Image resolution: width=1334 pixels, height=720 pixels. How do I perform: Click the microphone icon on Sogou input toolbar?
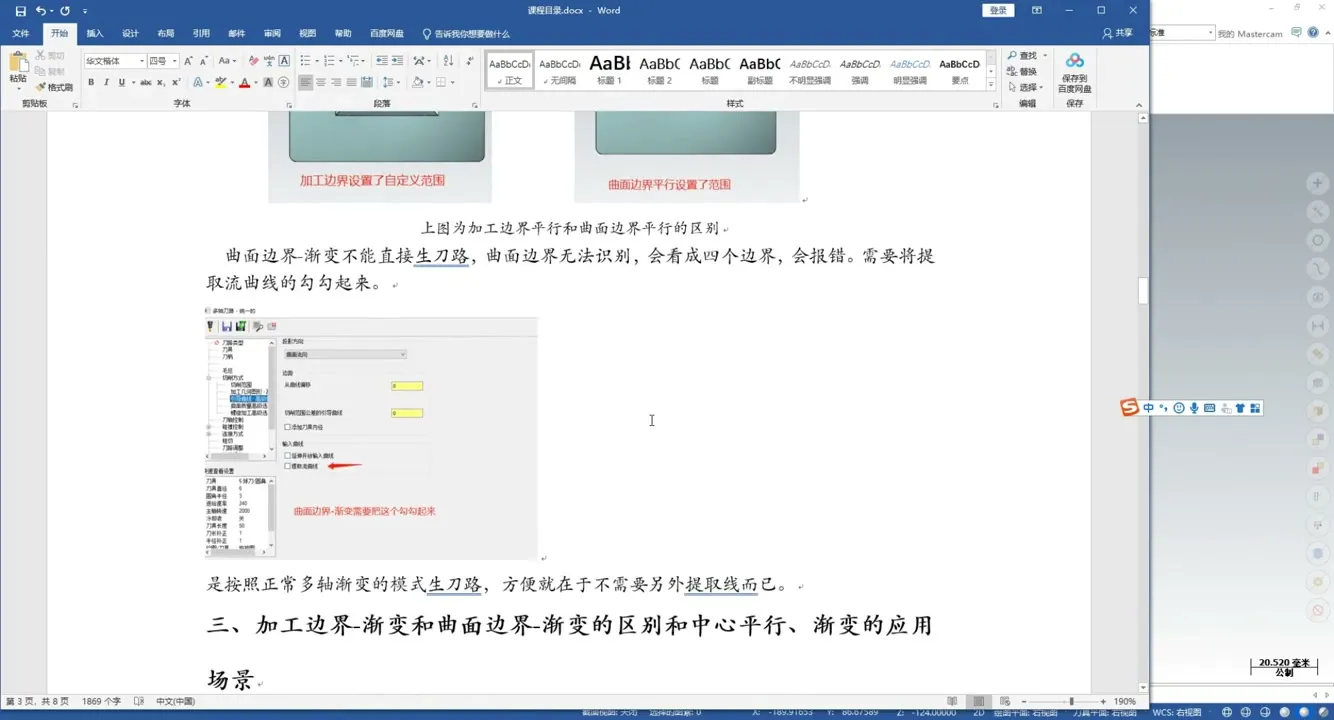click(1192, 407)
